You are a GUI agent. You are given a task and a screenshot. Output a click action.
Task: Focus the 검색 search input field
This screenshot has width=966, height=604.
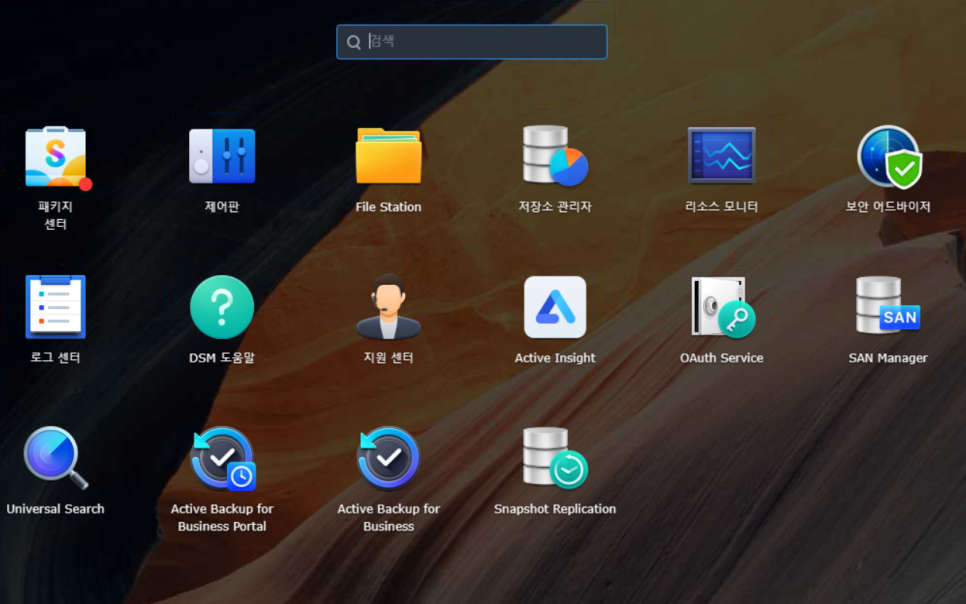[472, 42]
